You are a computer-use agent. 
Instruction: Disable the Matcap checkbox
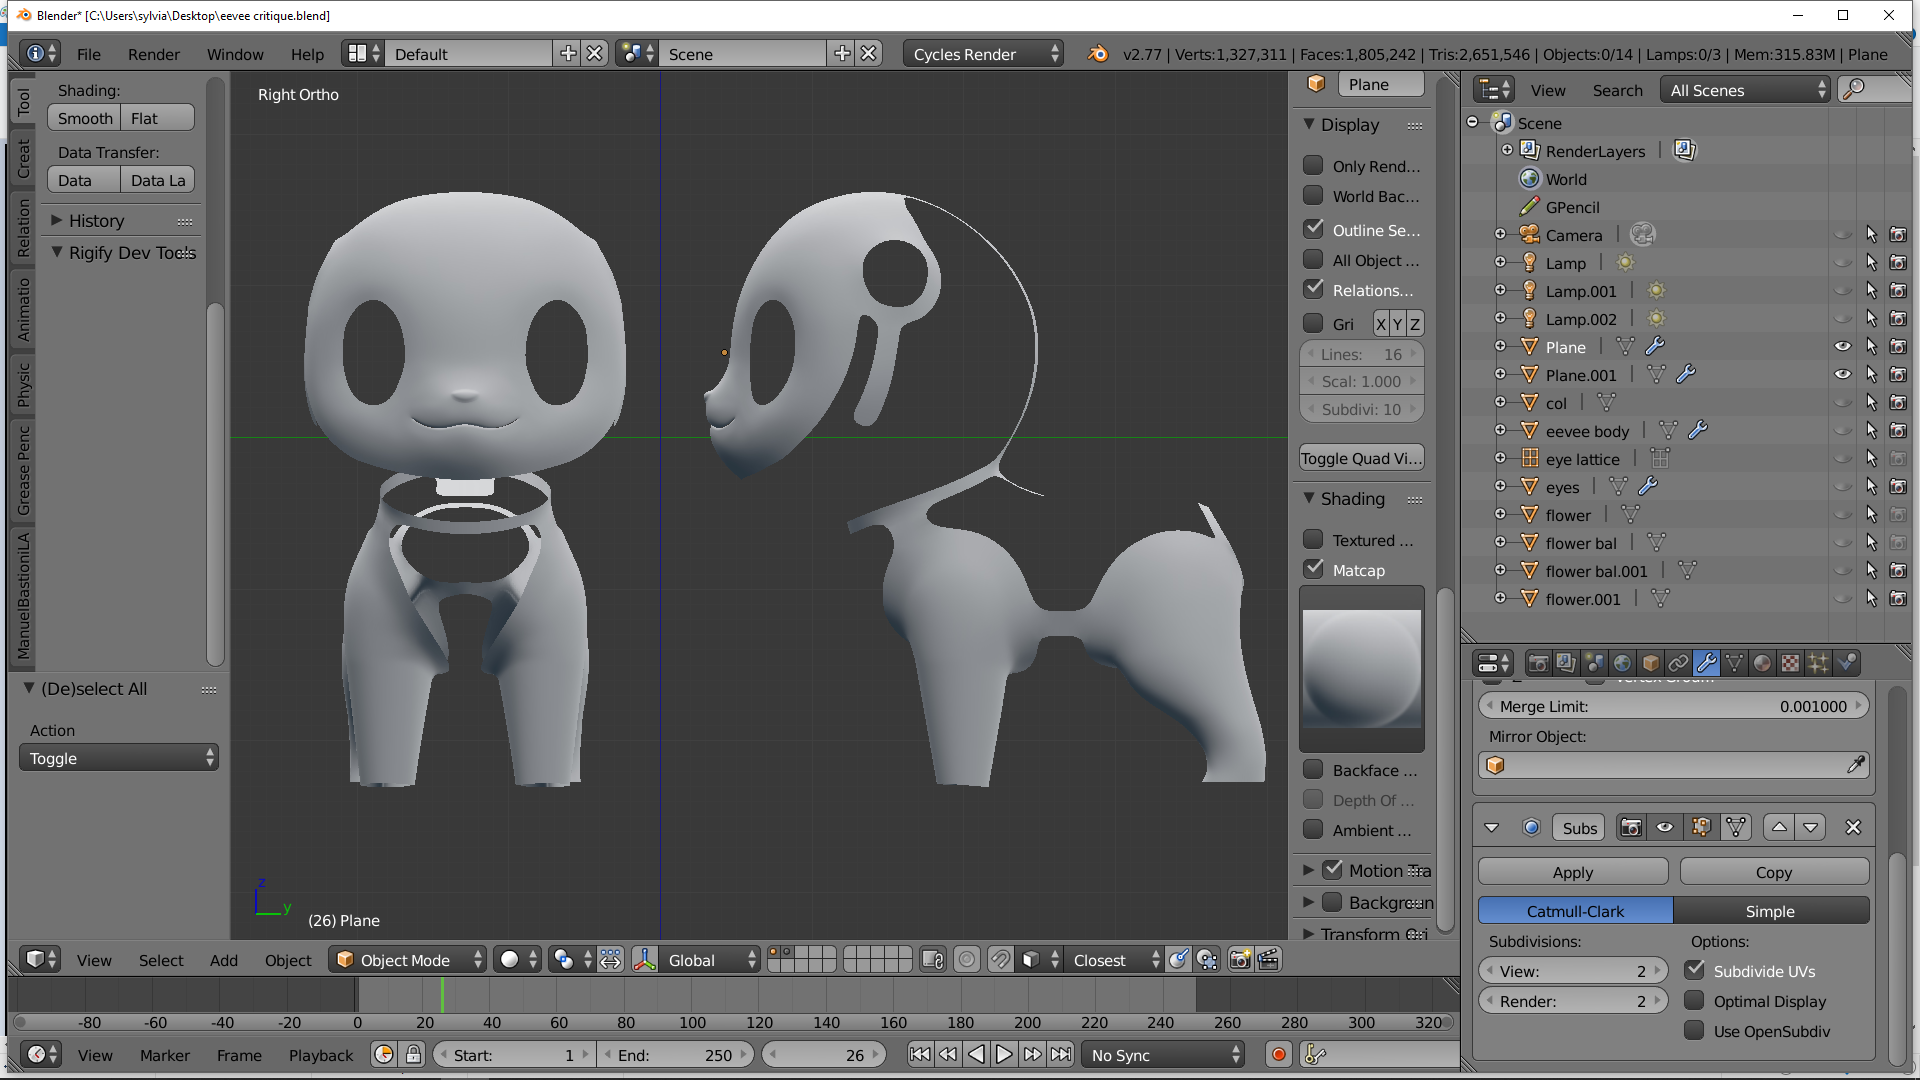click(x=1313, y=569)
